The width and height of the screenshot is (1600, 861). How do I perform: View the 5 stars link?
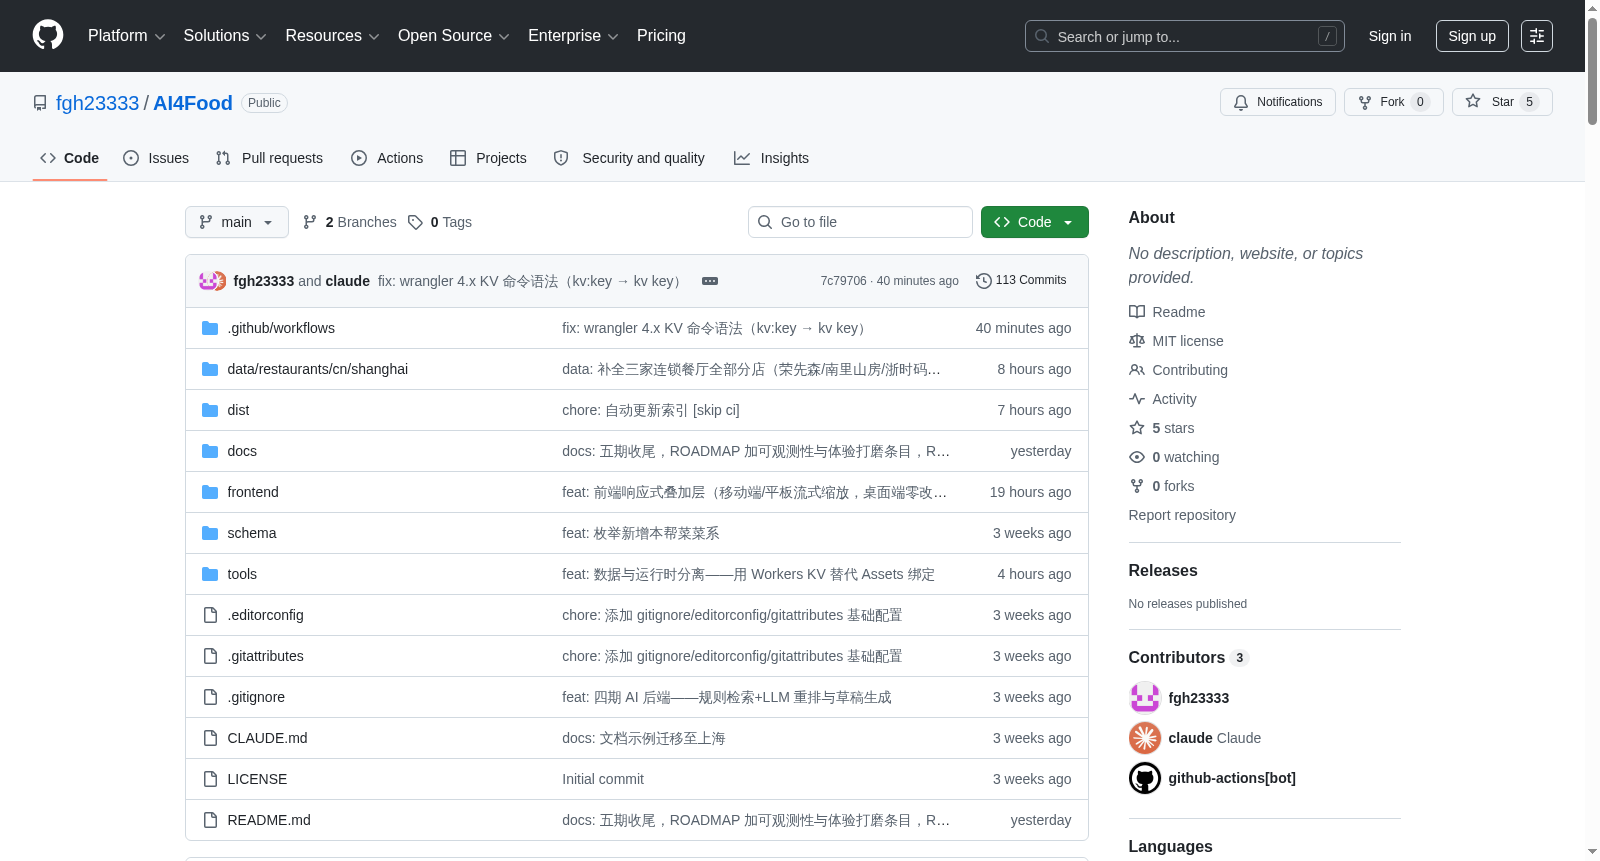(x=1162, y=428)
